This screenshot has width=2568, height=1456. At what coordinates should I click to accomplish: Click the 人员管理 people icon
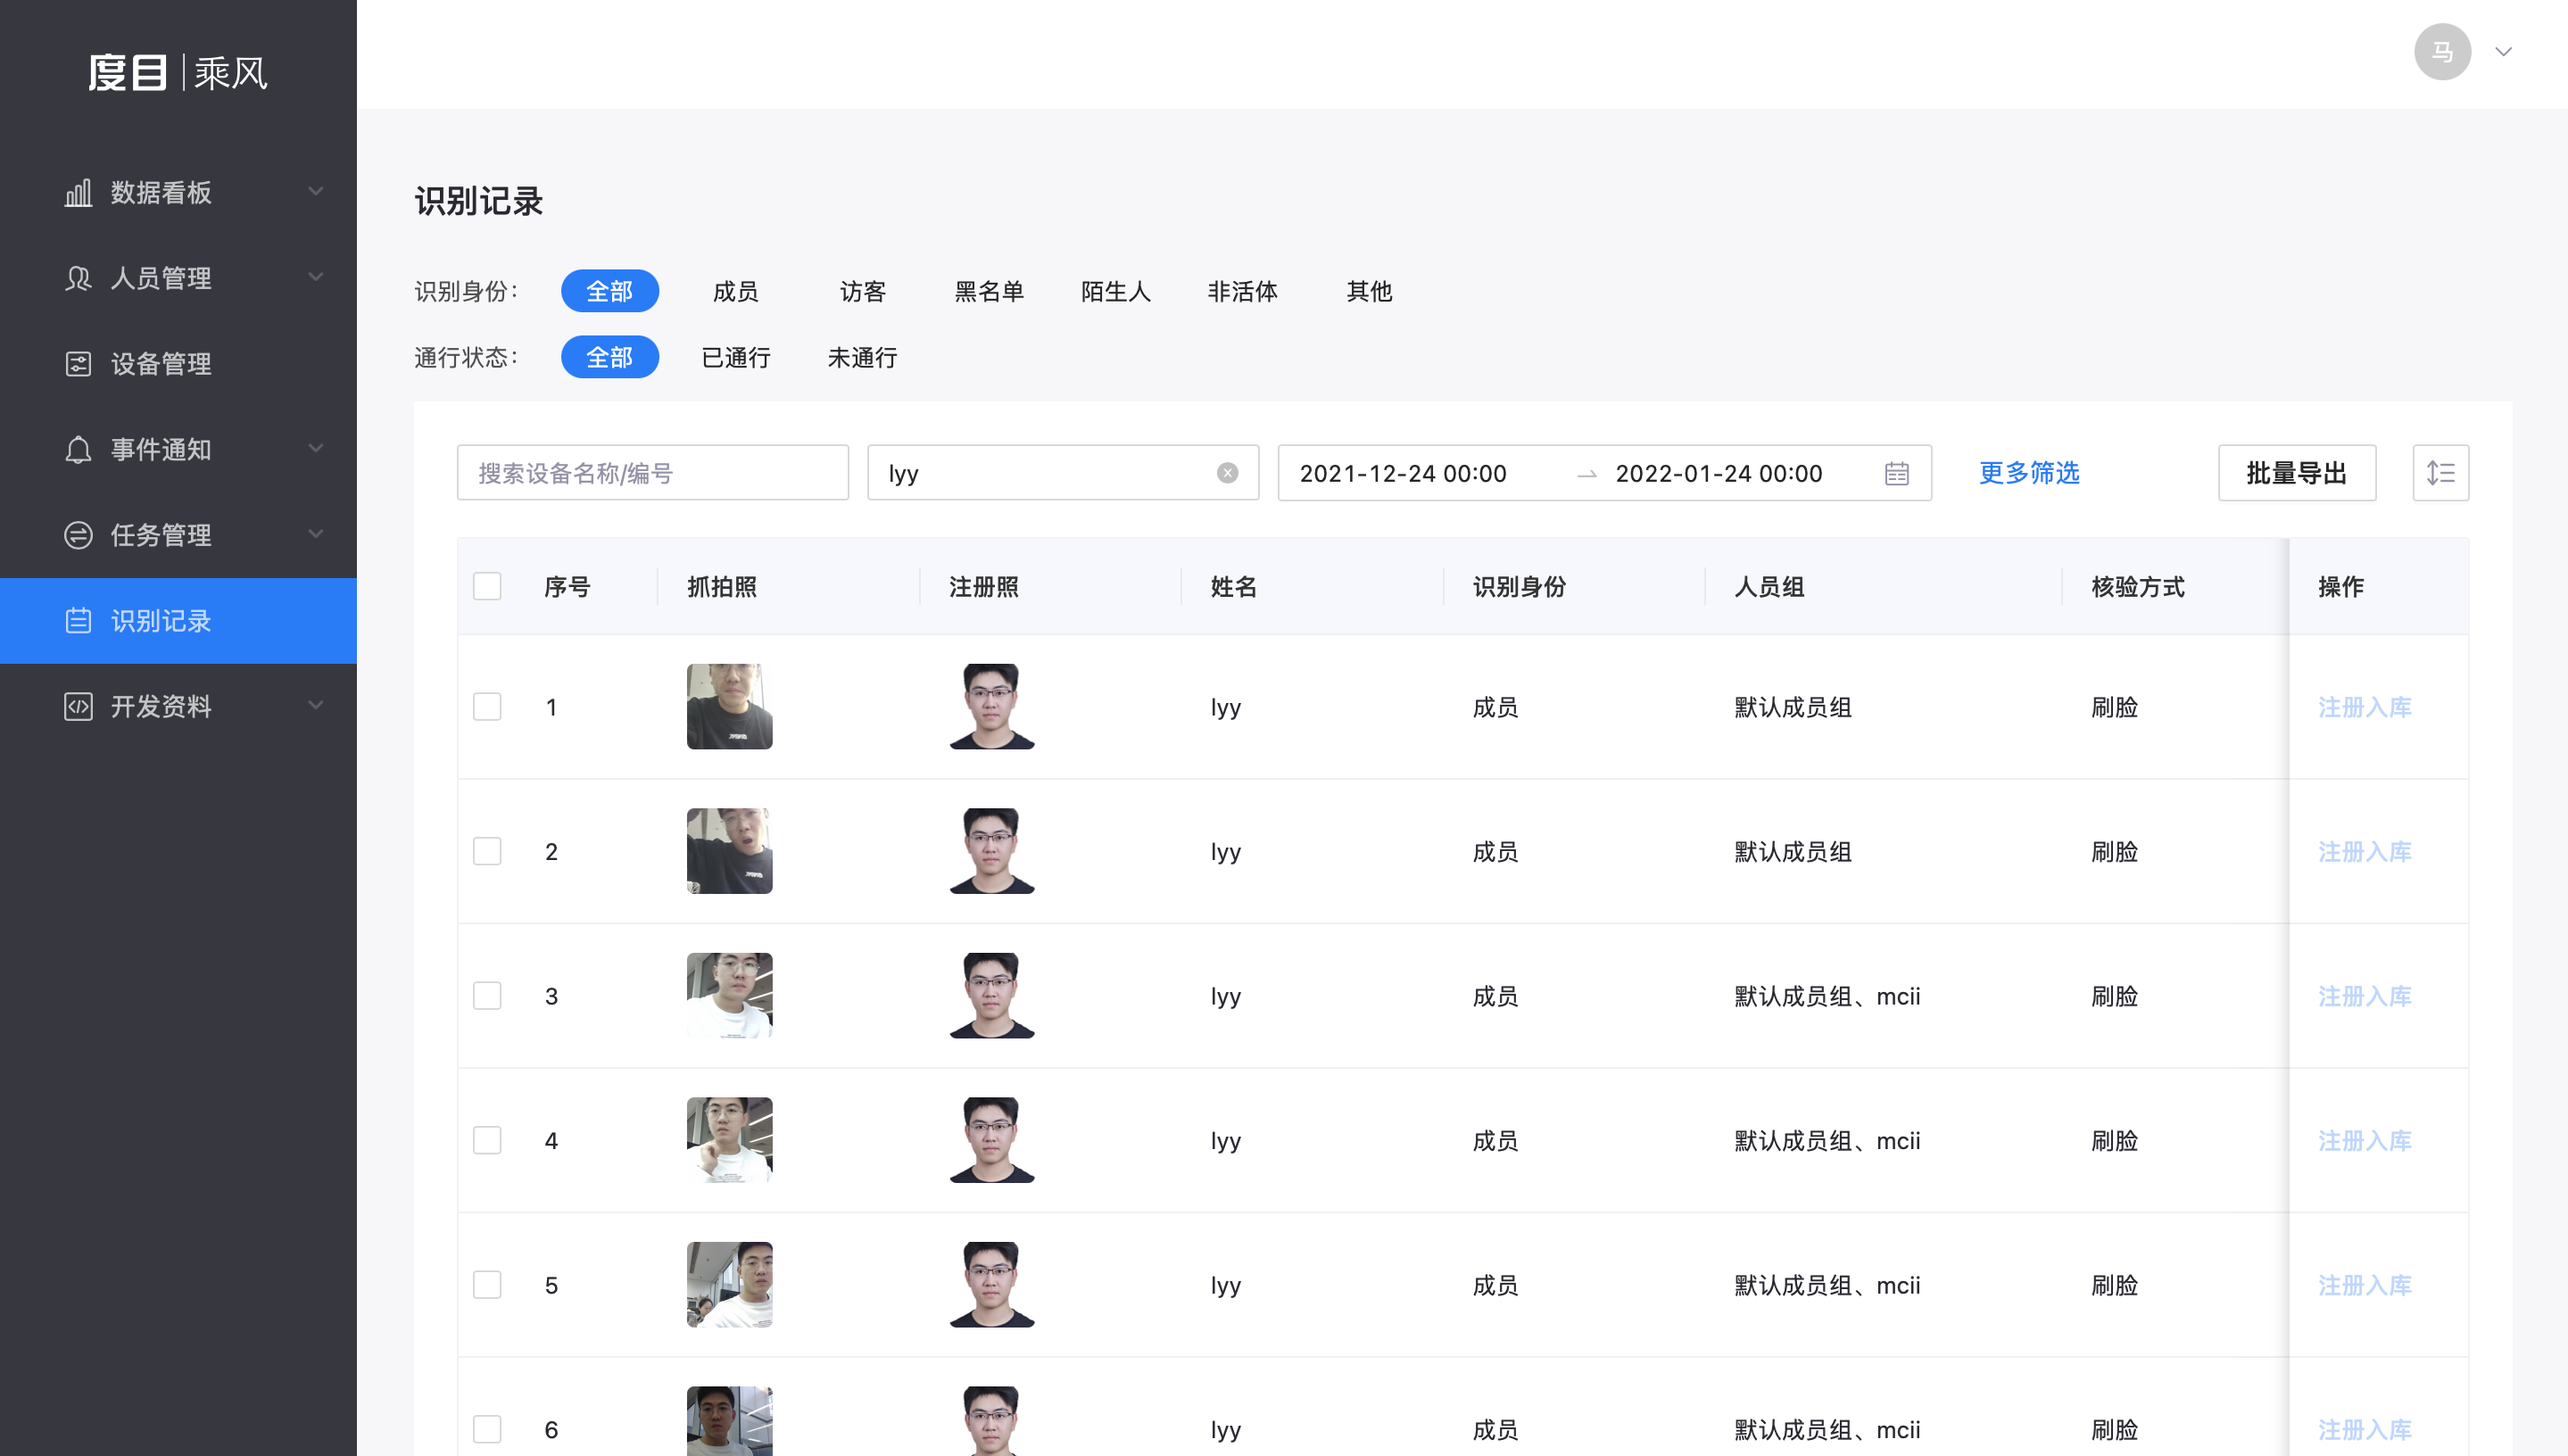click(x=78, y=278)
